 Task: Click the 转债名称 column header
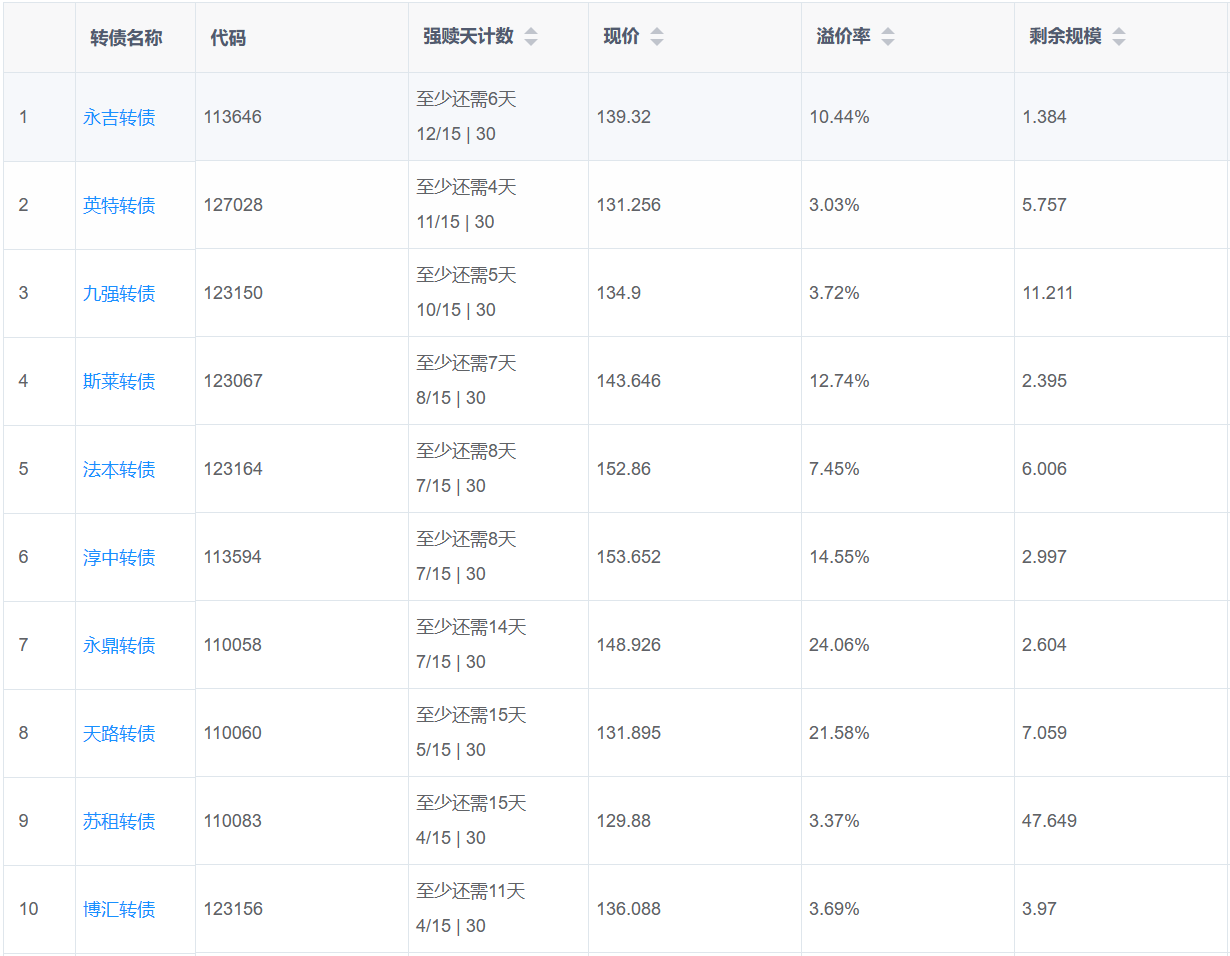coord(126,38)
